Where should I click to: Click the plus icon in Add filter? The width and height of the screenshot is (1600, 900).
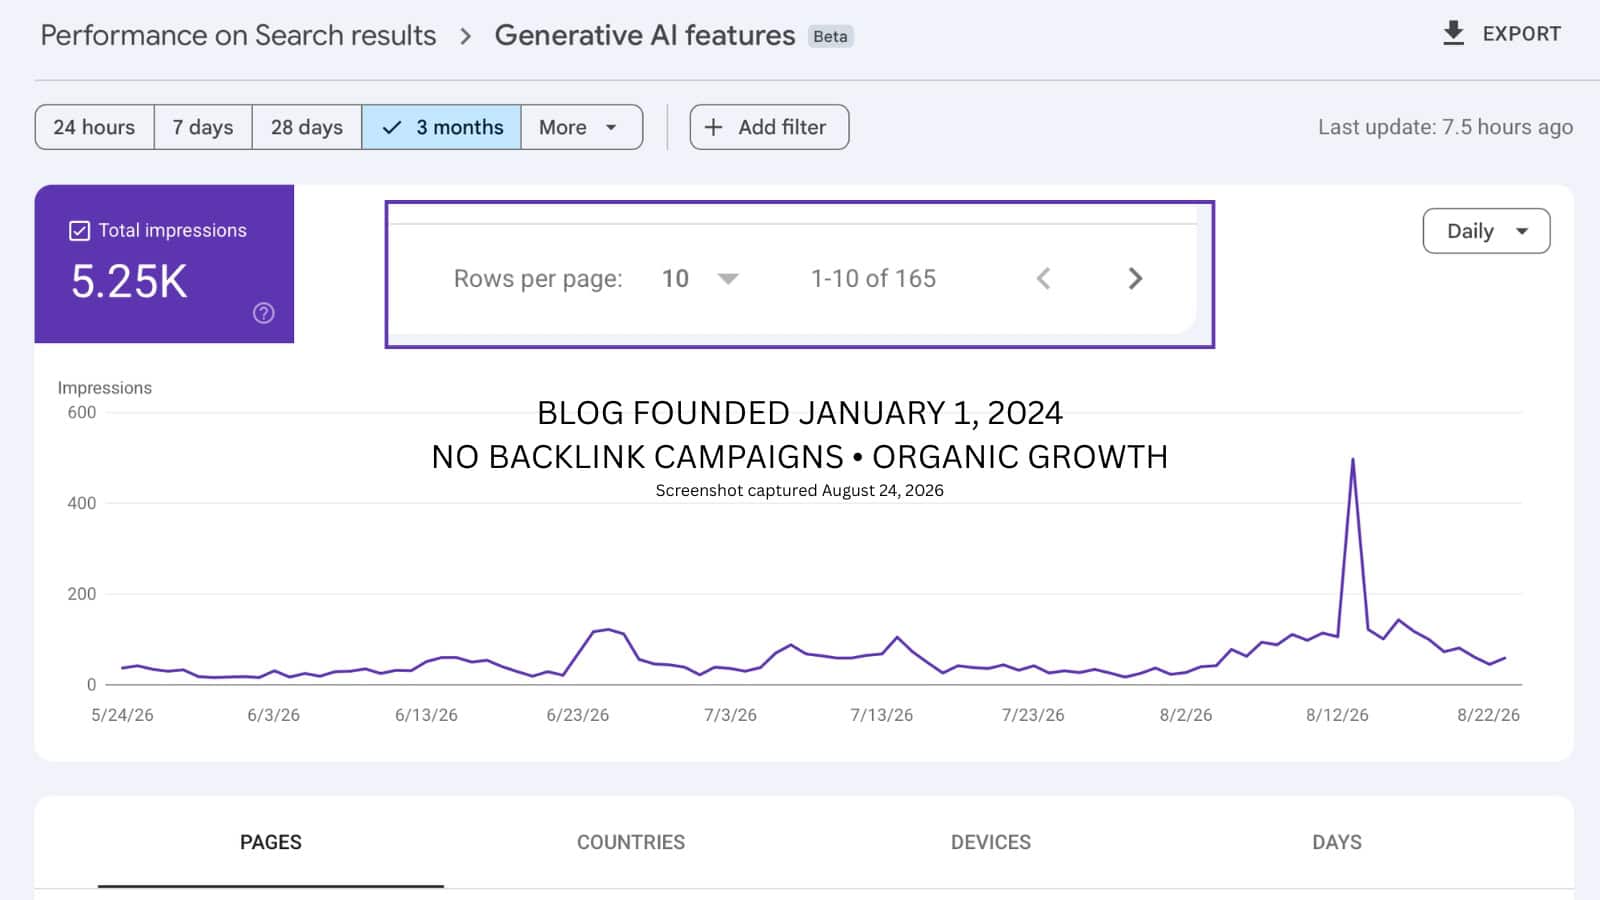click(x=713, y=127)
